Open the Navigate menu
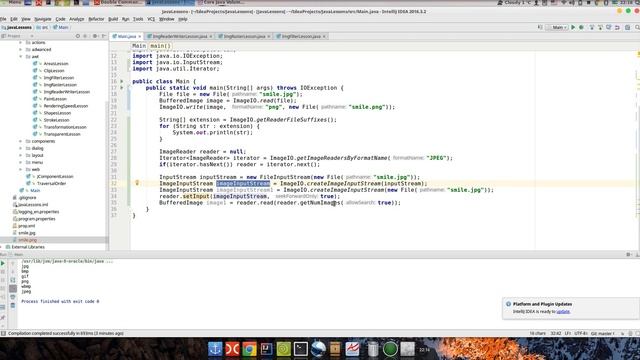The height and width of the screenshot is (360, 640). pyautogui.click(x=42, y=19)
